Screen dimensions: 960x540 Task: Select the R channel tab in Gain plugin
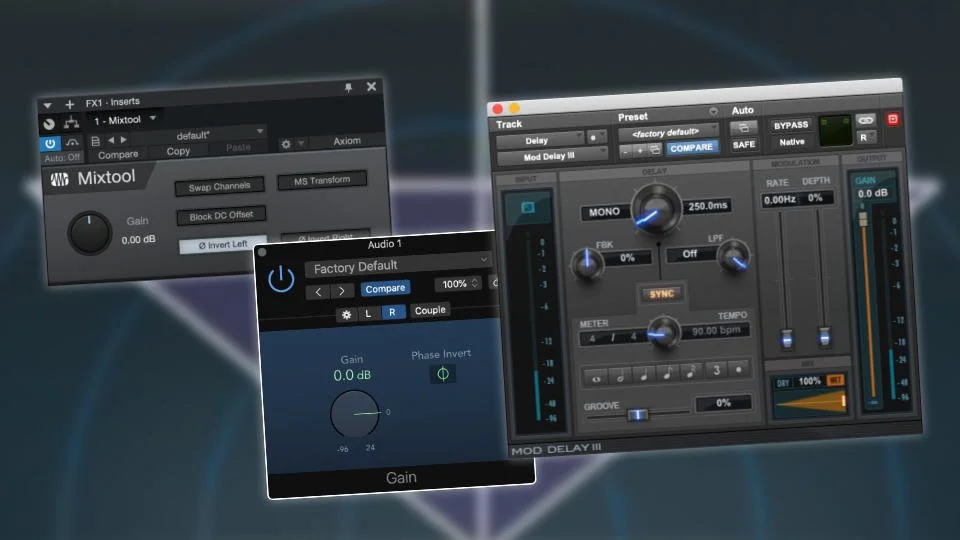392,312
